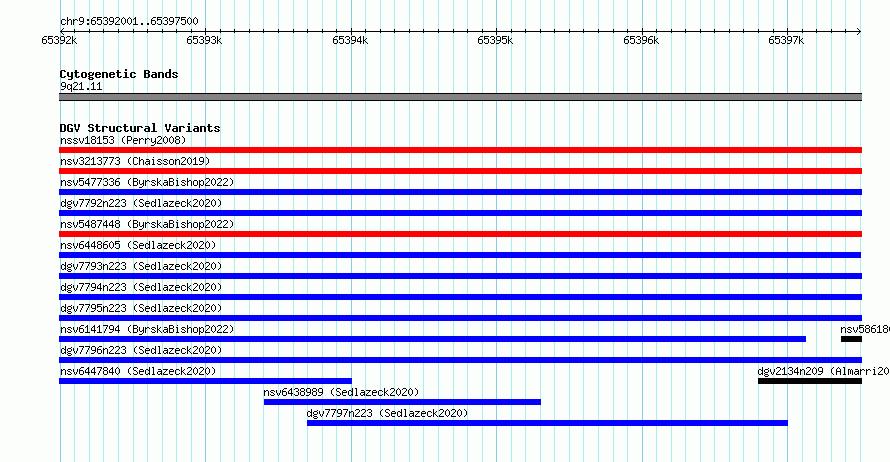The image size is (890, 462).
Task: Click the 65396k ruler tick label
Action: 641,40
